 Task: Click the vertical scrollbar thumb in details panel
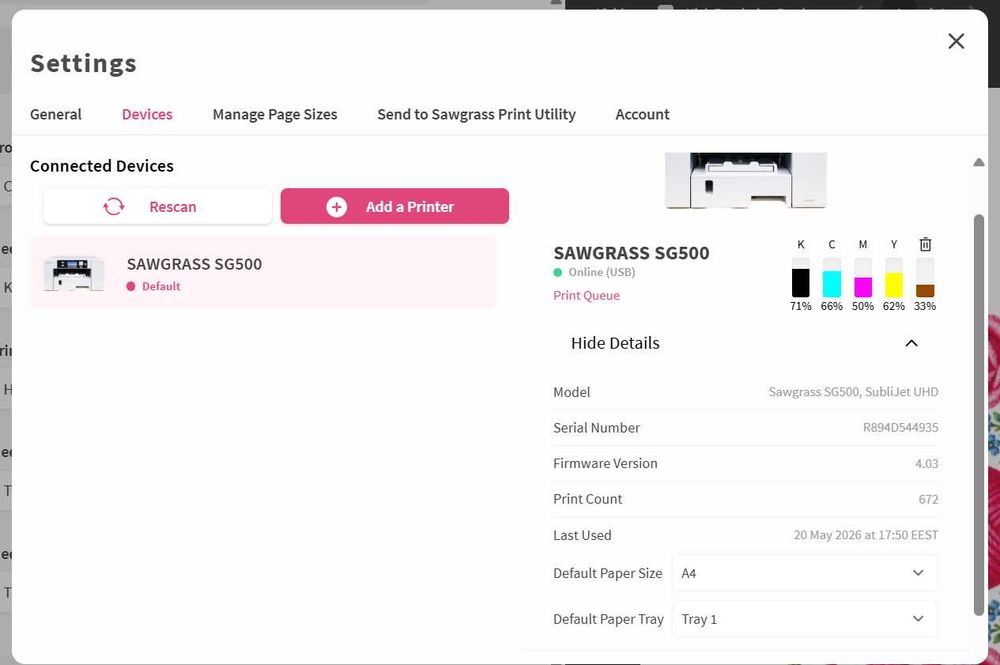point(978,415)
